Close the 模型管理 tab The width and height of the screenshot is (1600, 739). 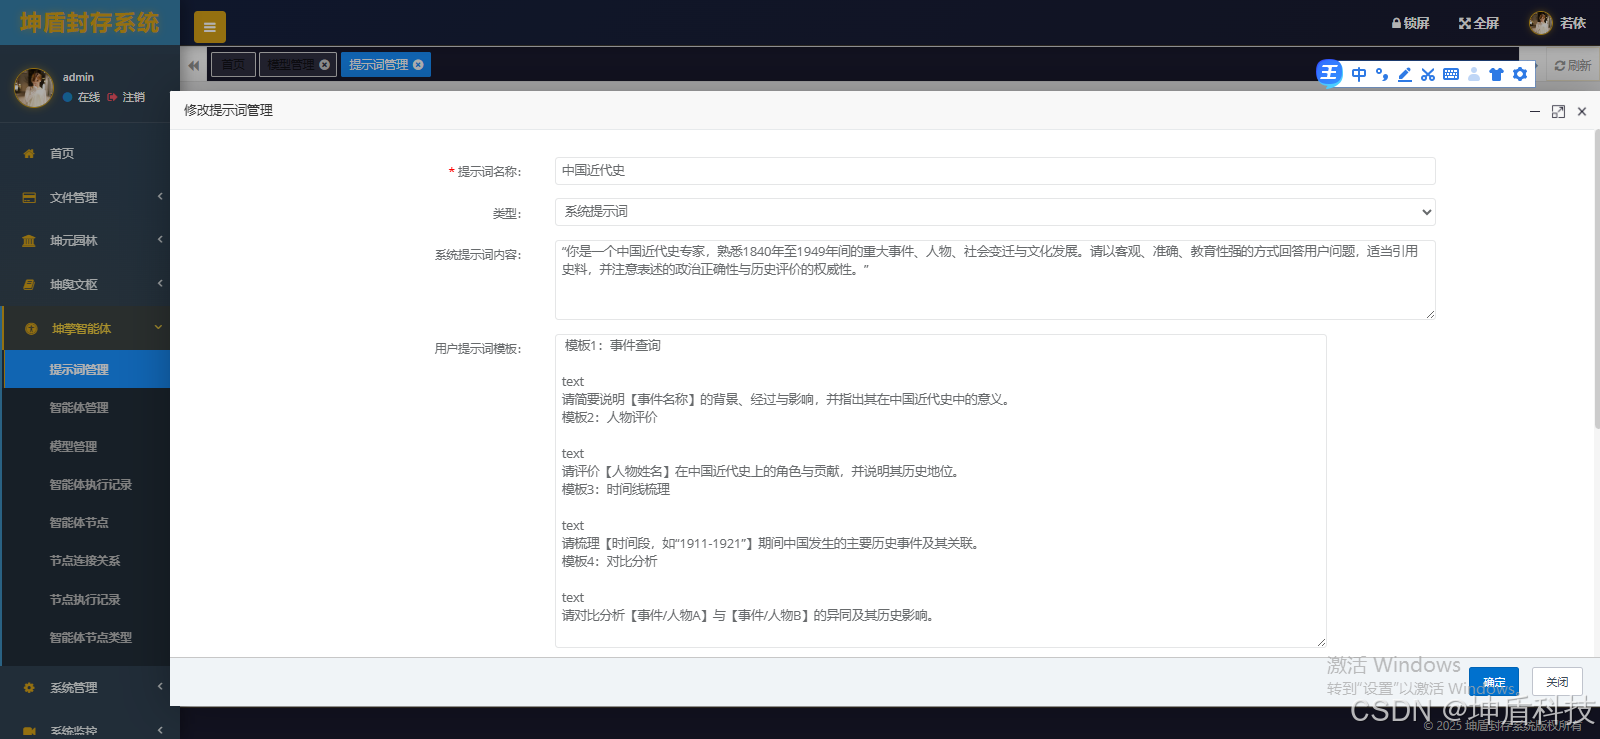tap(324, 65)
